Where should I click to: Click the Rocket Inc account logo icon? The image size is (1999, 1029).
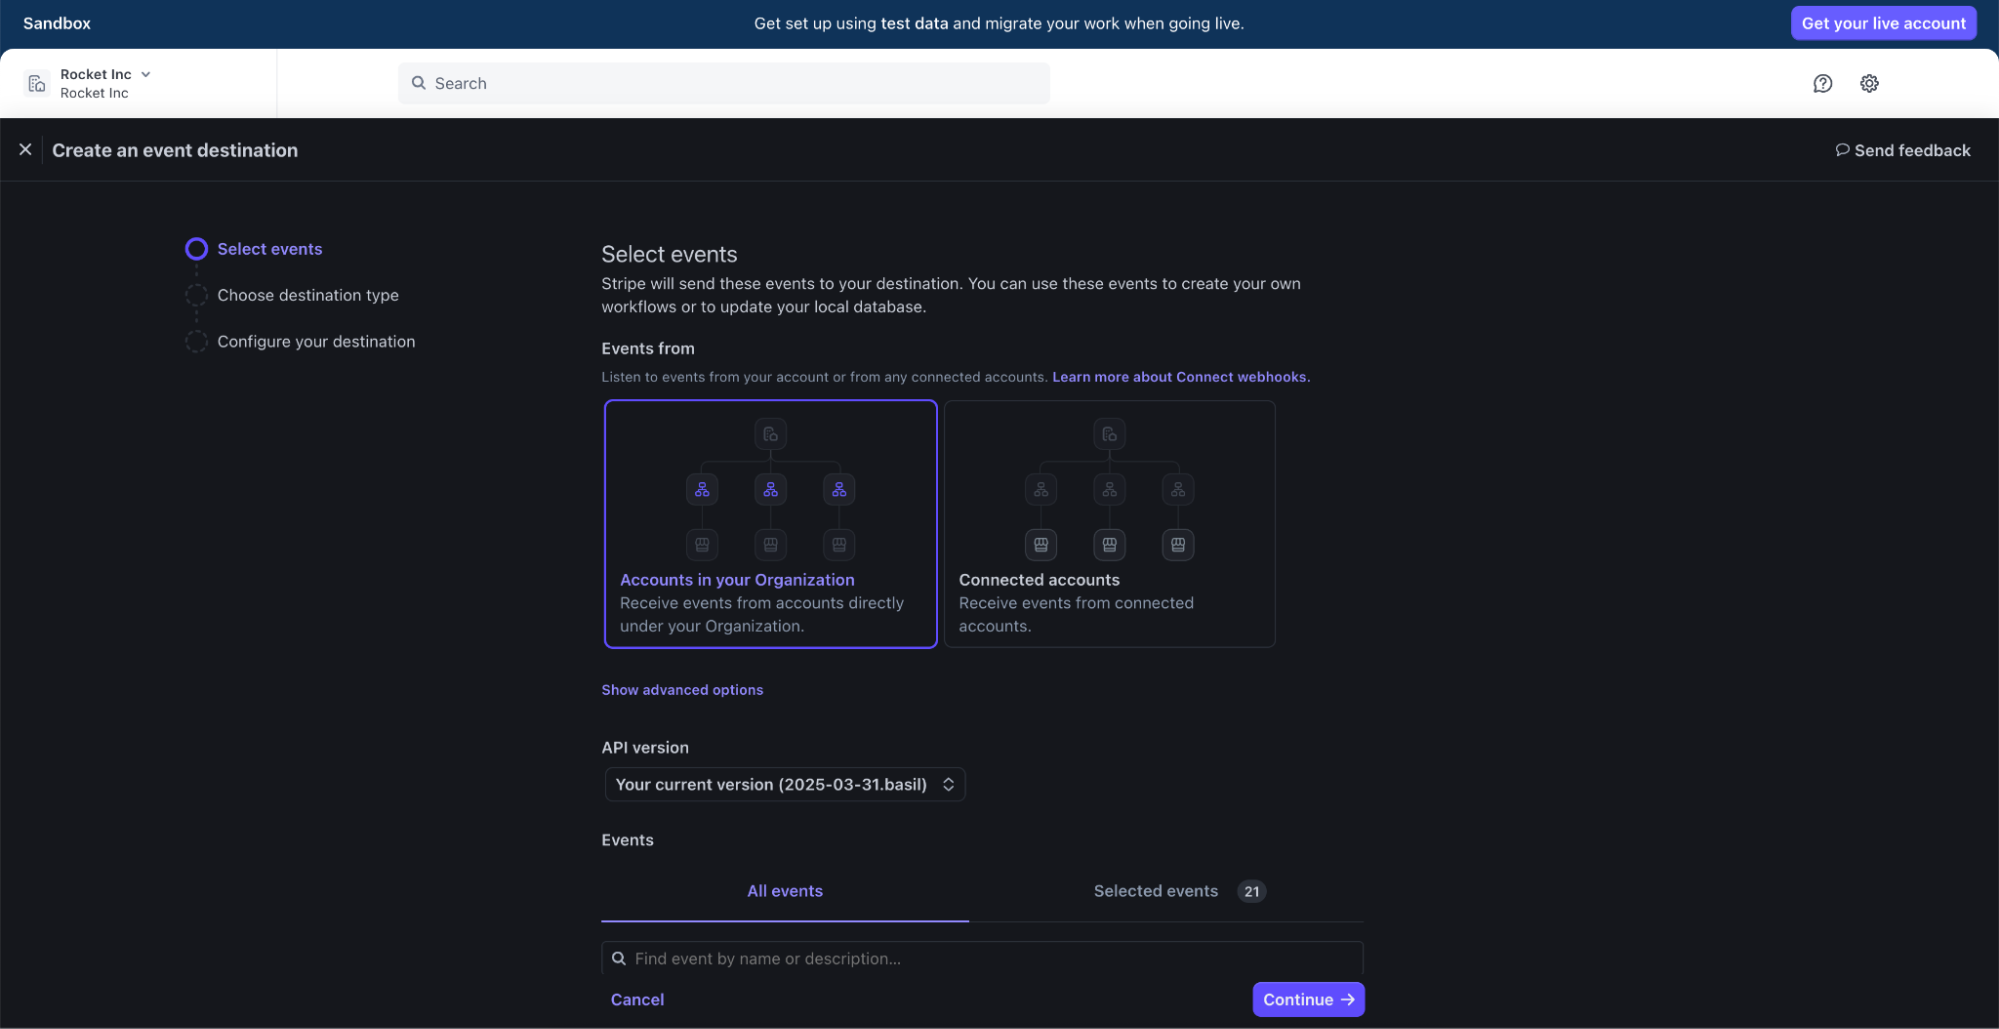tap(37, 84)
